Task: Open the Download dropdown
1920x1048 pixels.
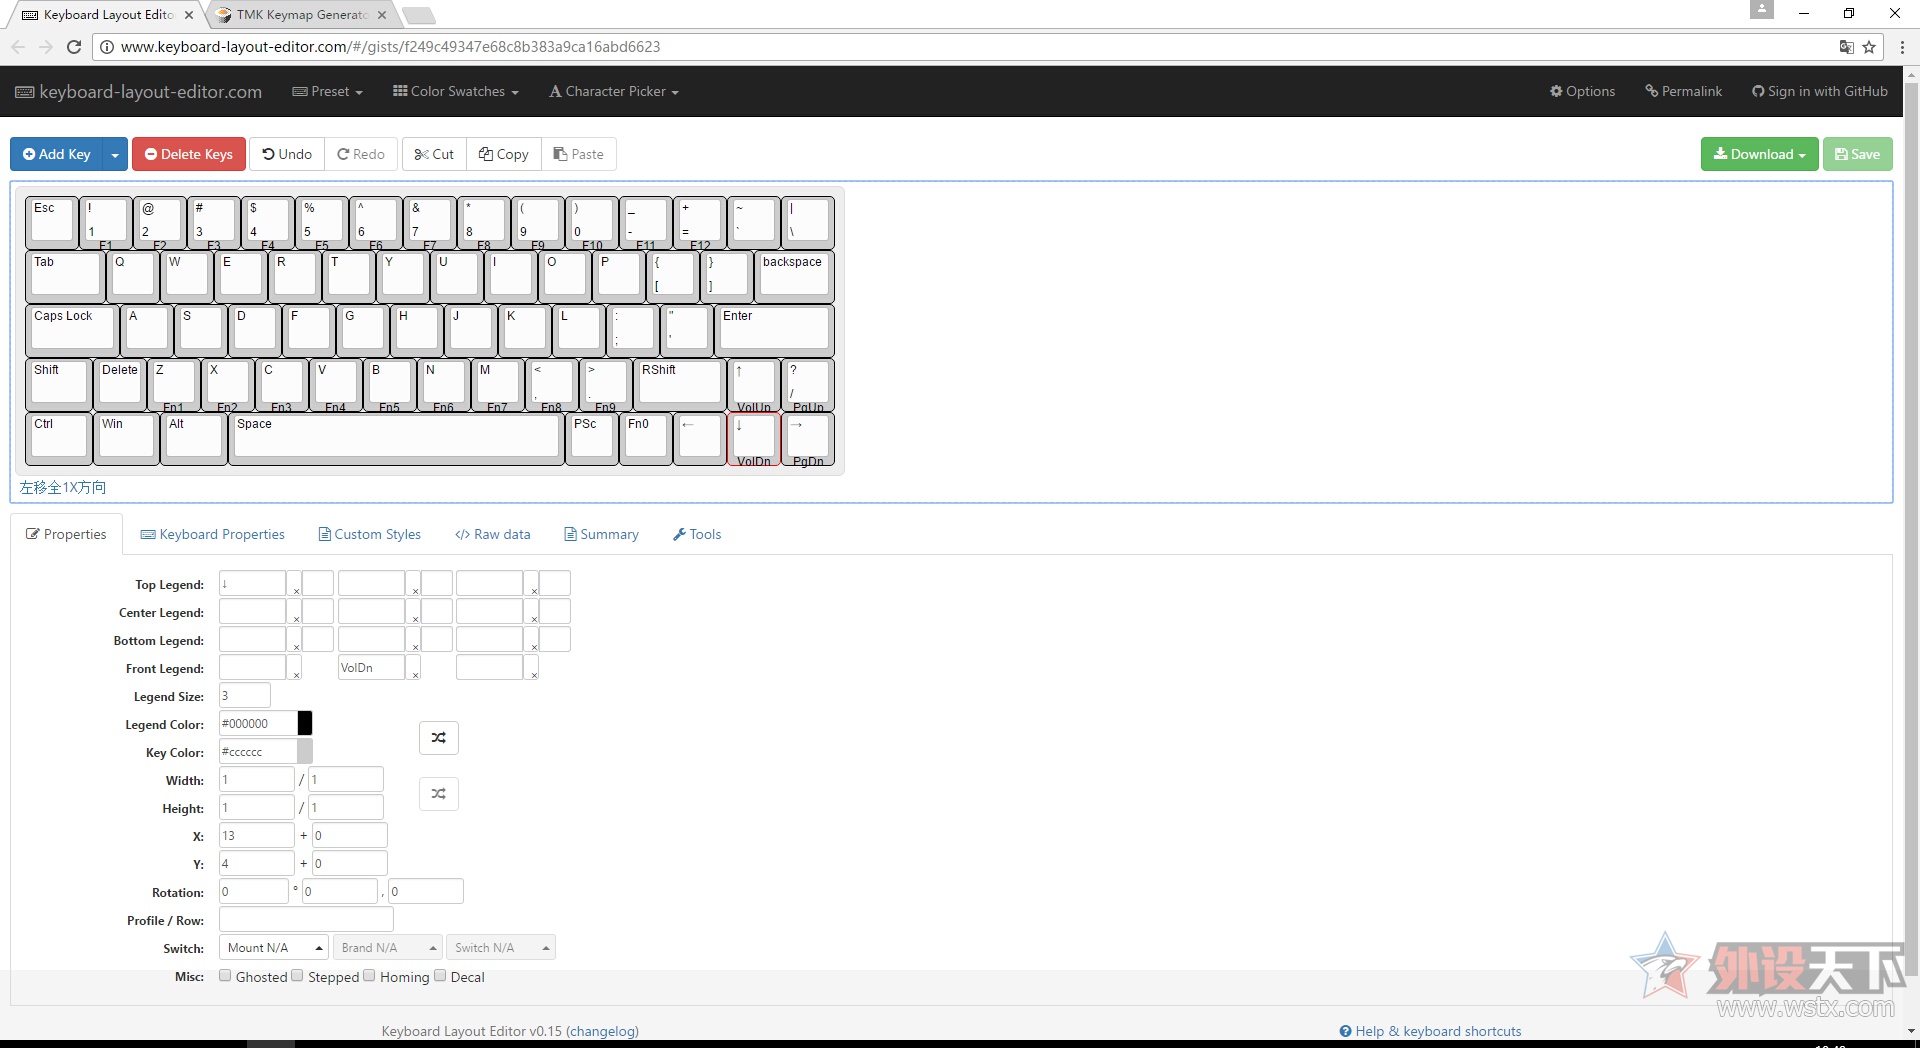Action: pos(1759,154)
